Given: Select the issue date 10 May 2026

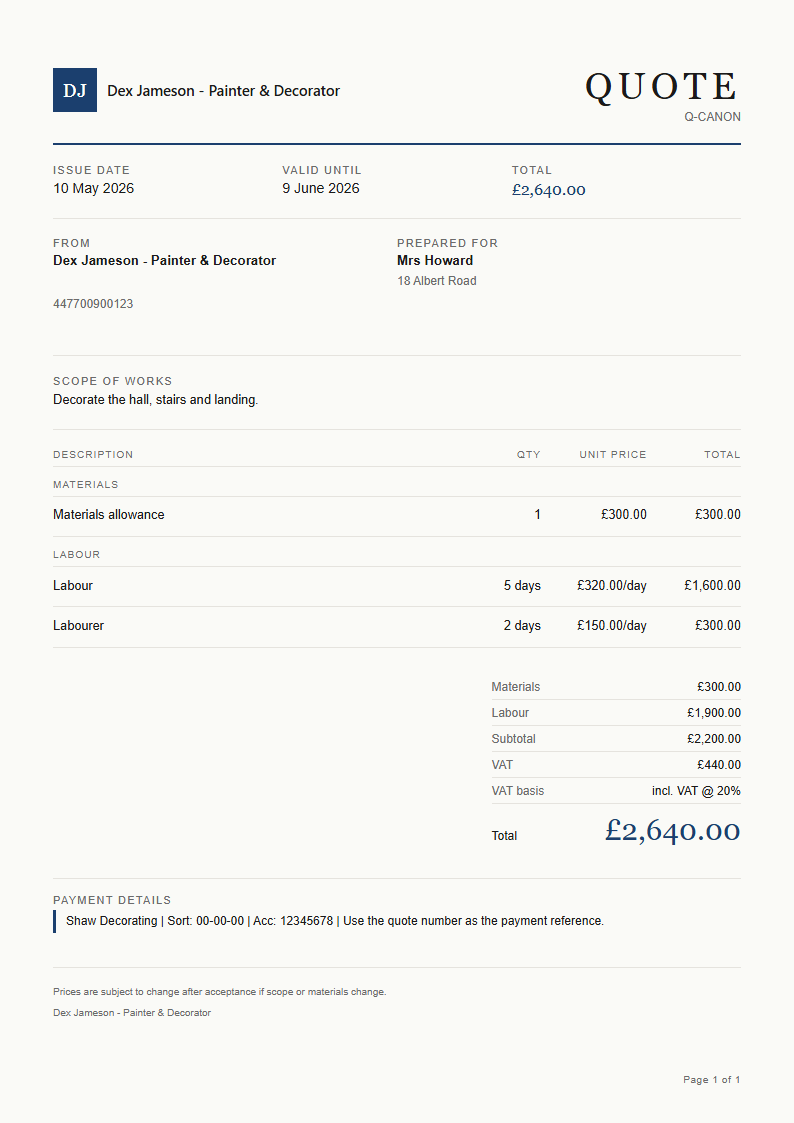Looking at the screenshot, I should pyautogui.click(x=93, y=188).
